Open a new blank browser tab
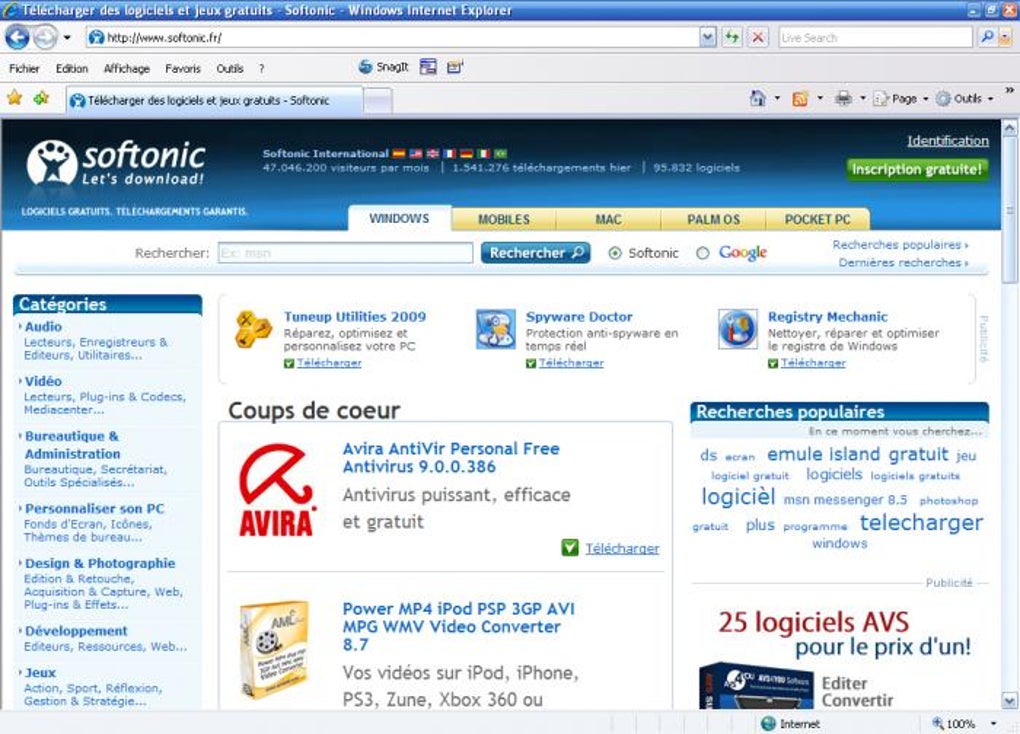The width and height of the screenshot is (1020, 734). pos(377,101)
